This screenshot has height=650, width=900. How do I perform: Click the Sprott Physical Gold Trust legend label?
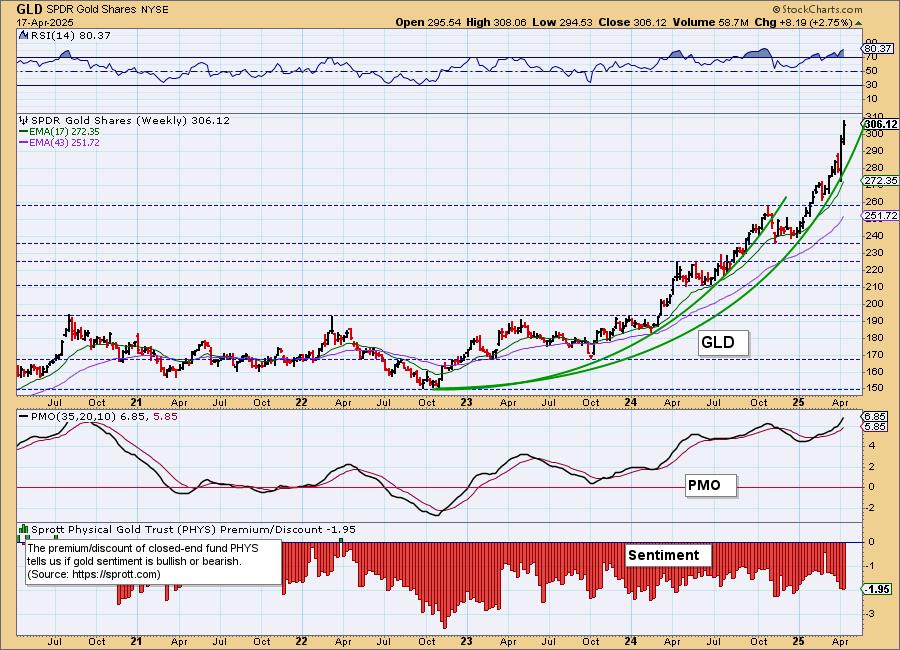click(x=193, y=529)
